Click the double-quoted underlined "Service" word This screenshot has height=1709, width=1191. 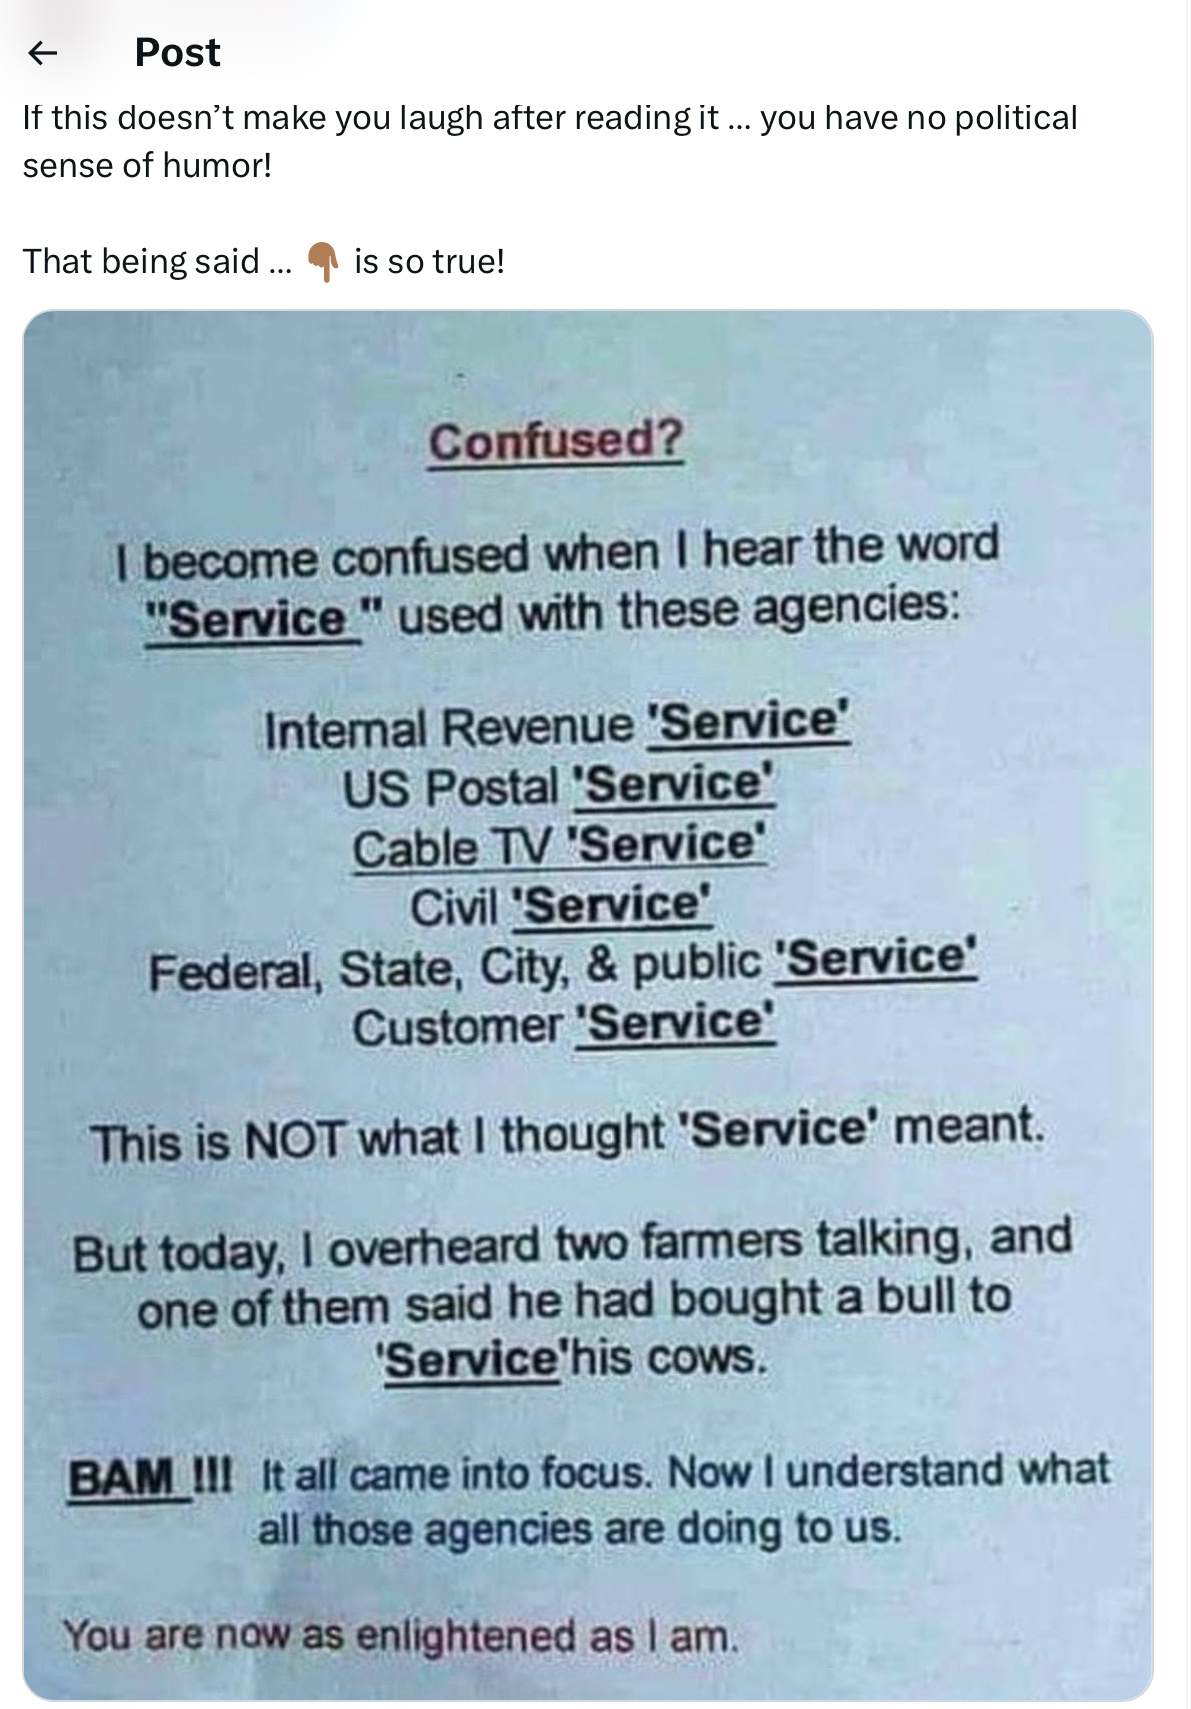(x=255, y=618)
